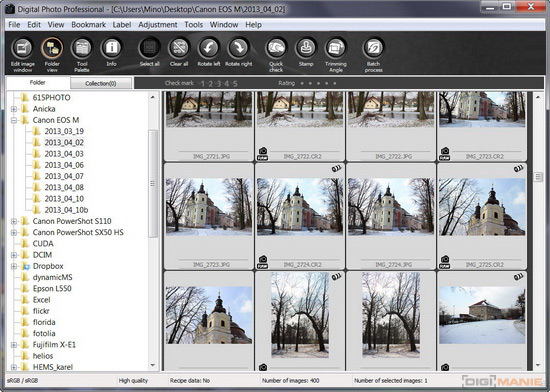The width and height of the screenshot is (550, 392).
Task: Set check mark 4
Action: click(x=227, y=83)
